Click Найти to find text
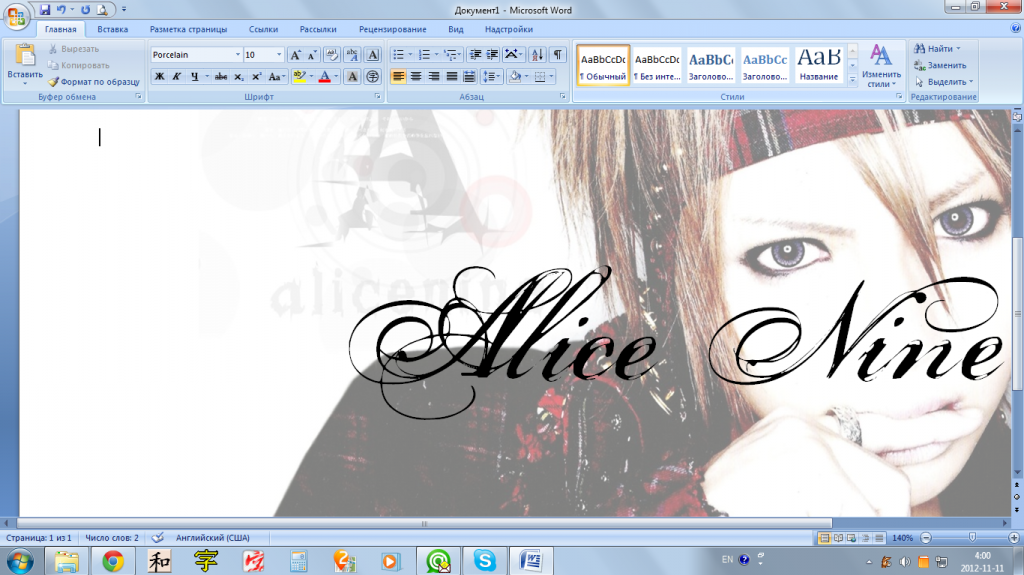Viewport: 1024px width, 575px height. pyautogui.click(x=937, y=49)
